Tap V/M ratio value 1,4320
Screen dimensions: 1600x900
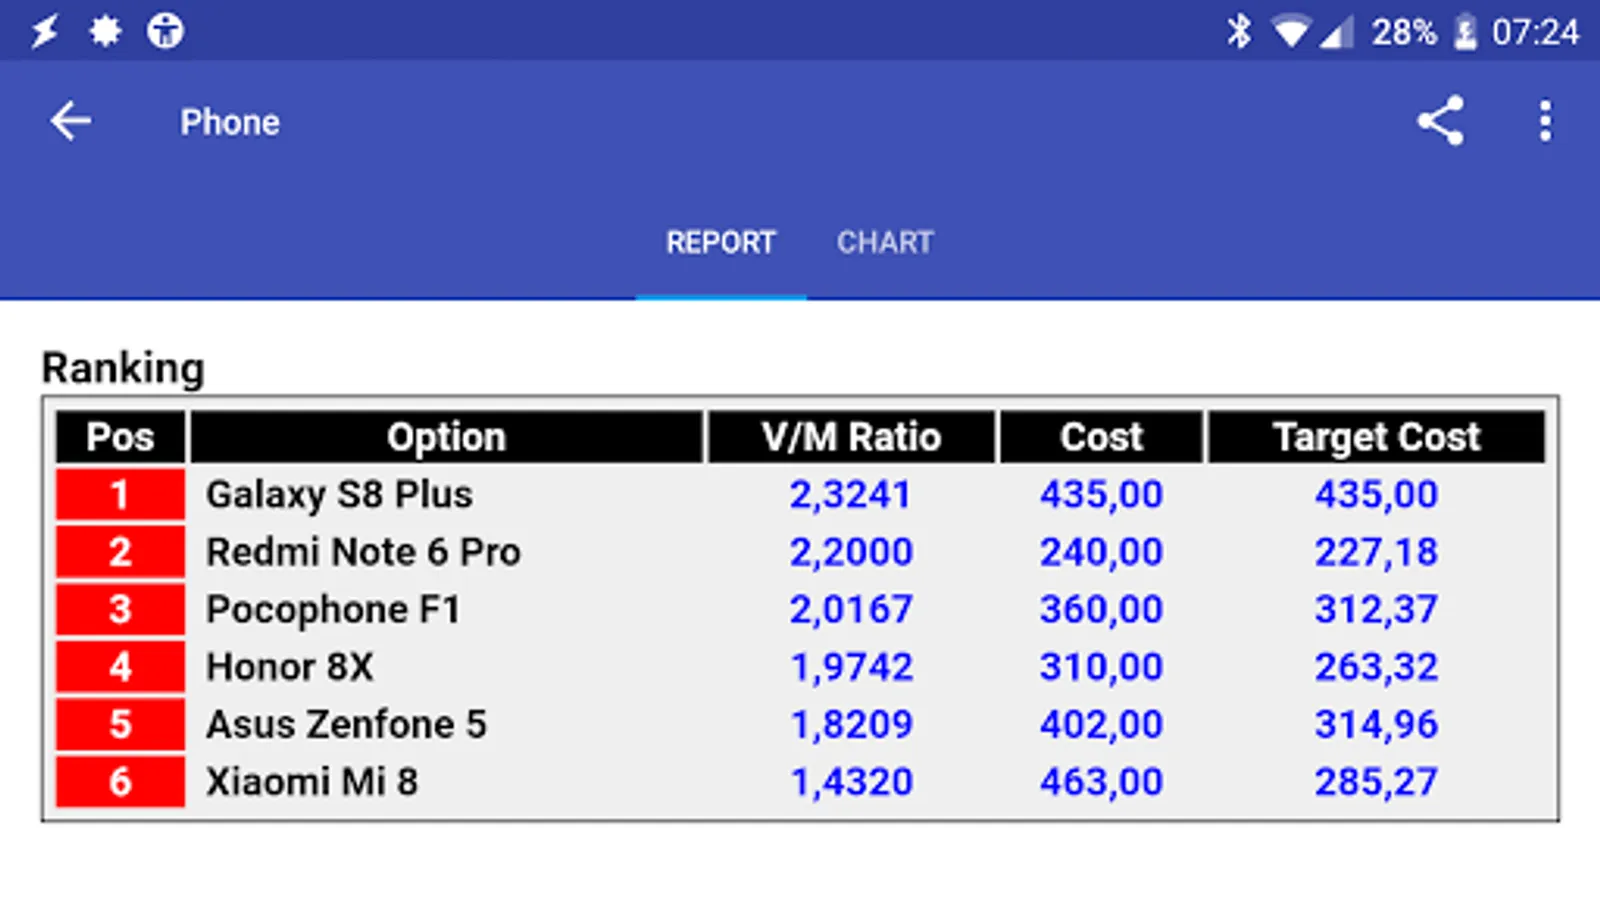851,782
